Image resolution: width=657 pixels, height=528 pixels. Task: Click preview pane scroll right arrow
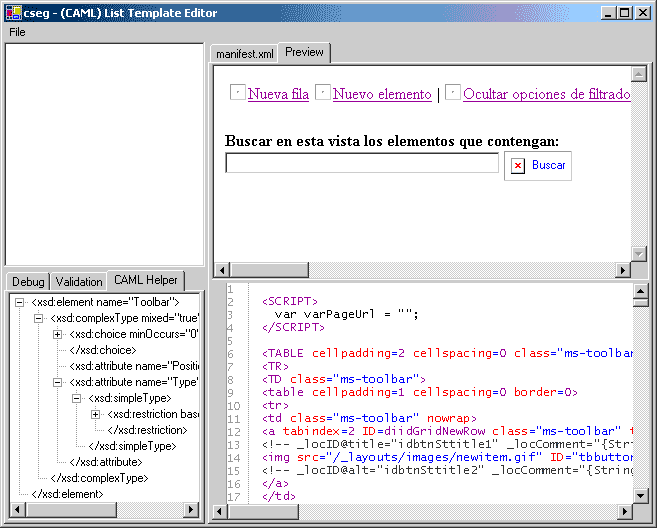pyautogui.click(x=623, y=270)
